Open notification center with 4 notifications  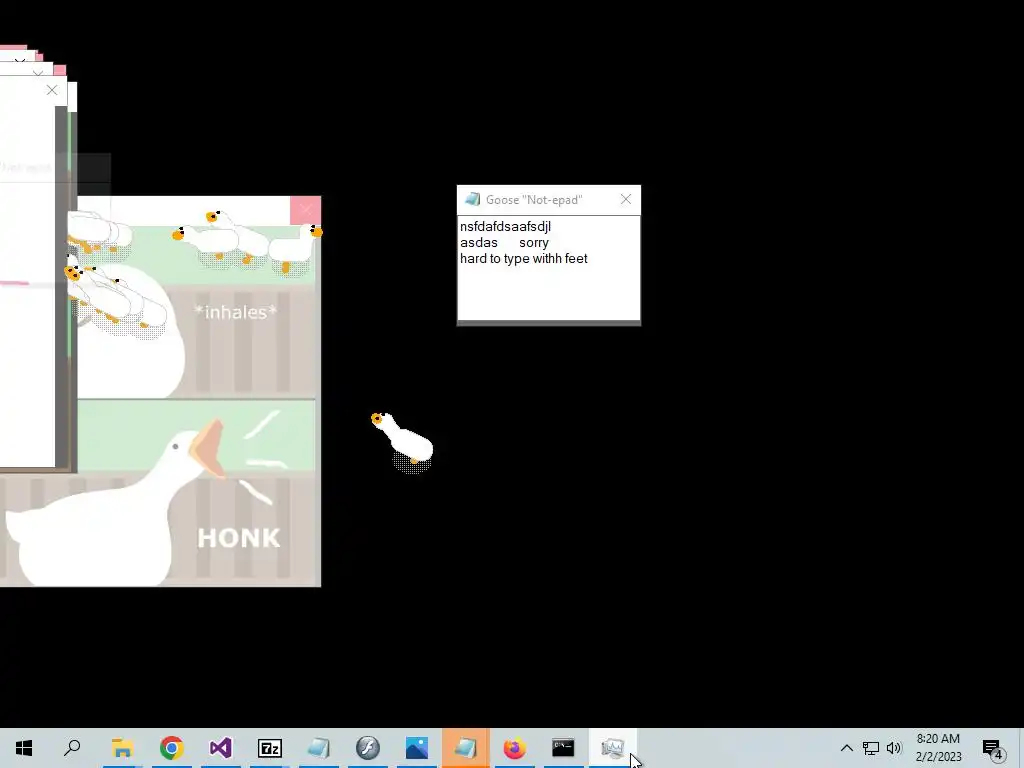pos(993,748)
